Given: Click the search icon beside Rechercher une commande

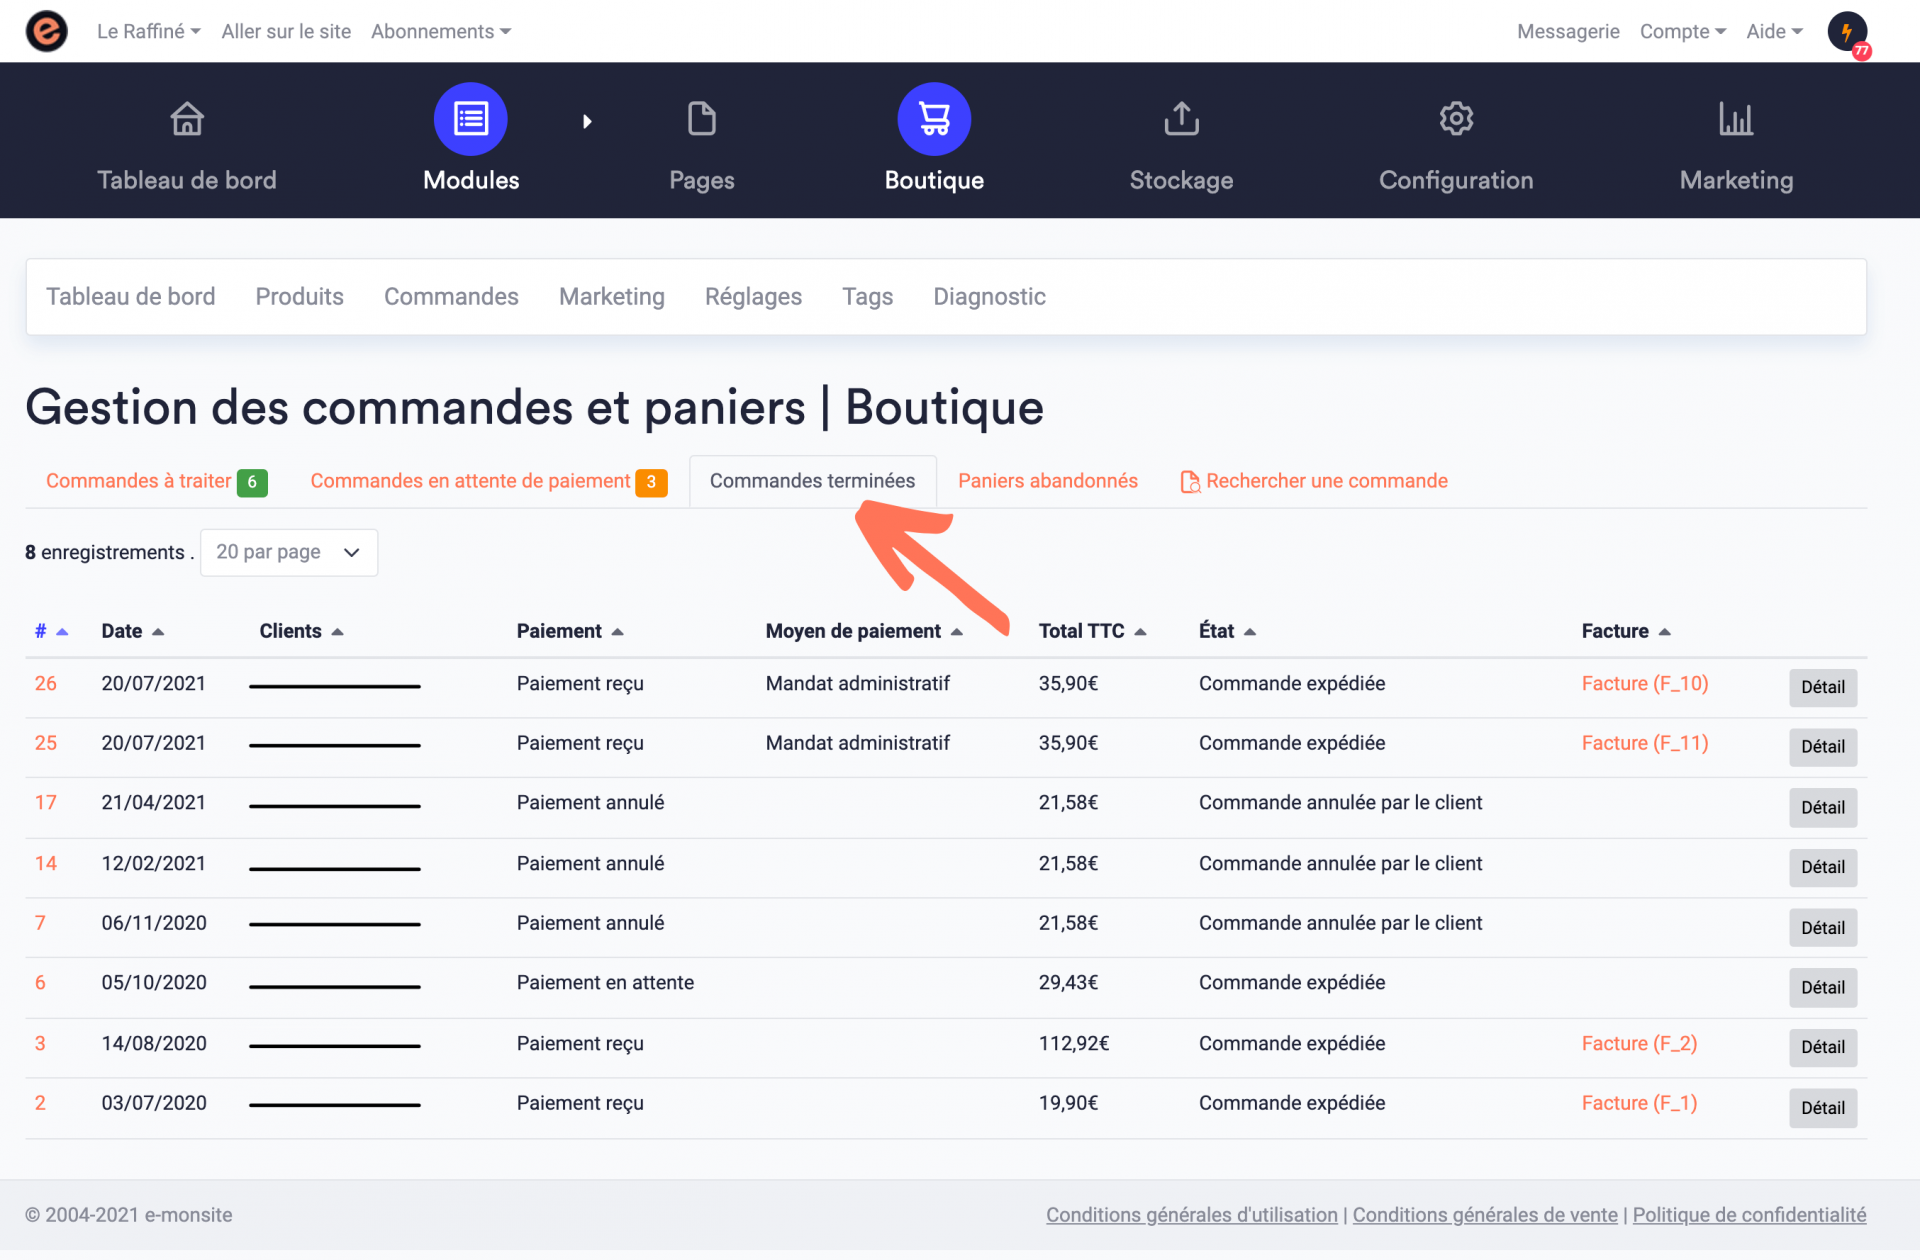Looking at the screenshot, I should tap(1190, 481).
